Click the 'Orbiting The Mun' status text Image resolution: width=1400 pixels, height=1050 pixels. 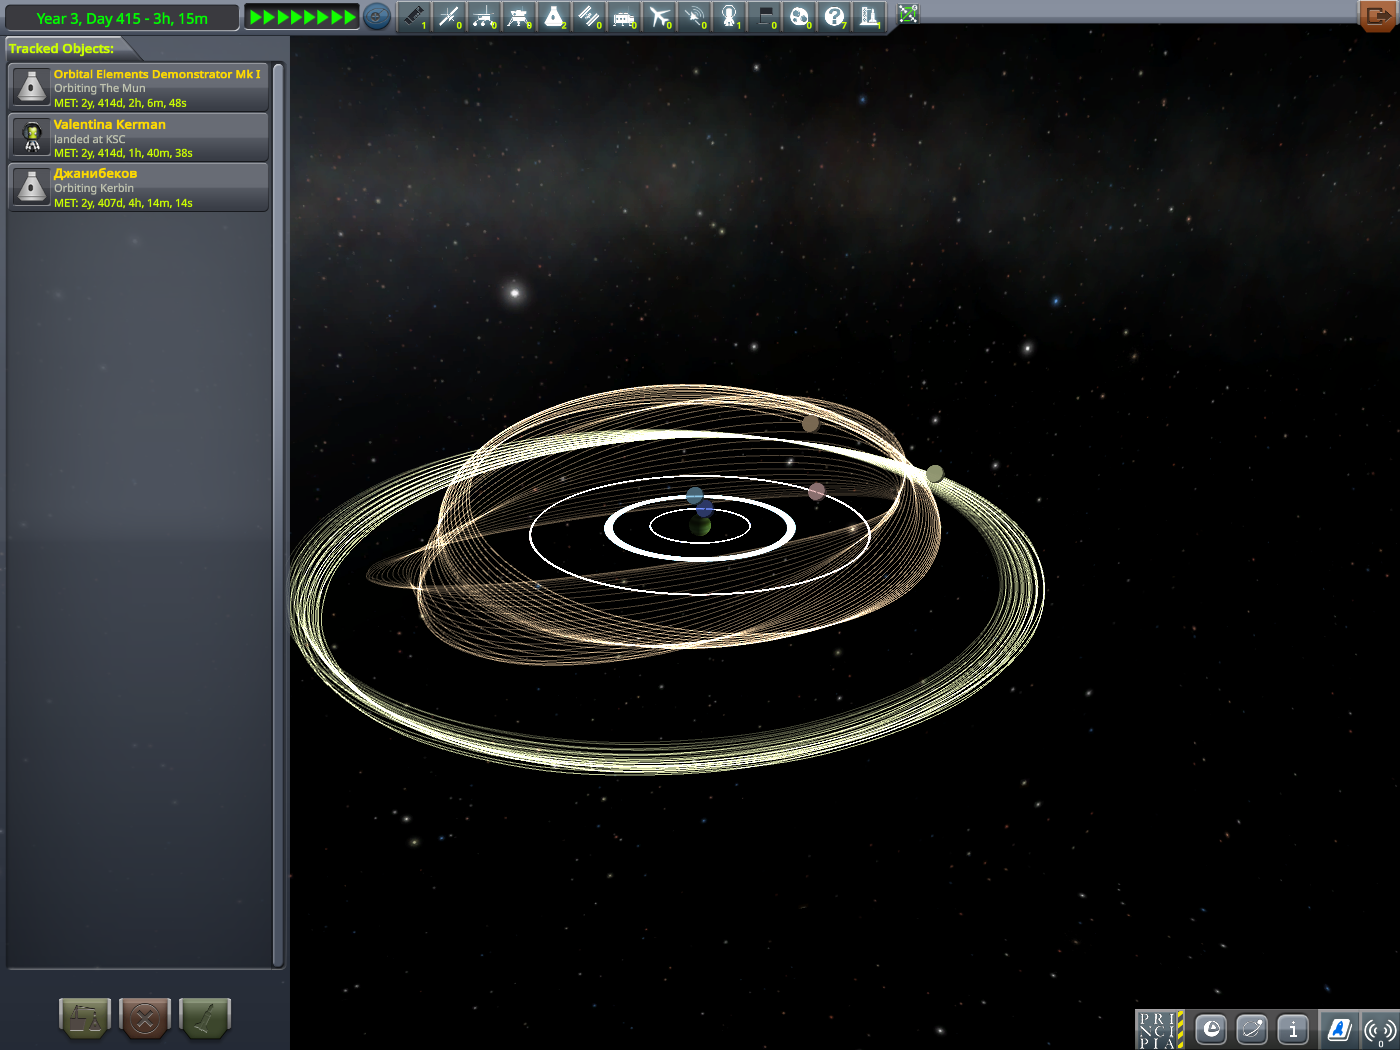(x=100, y=88)
